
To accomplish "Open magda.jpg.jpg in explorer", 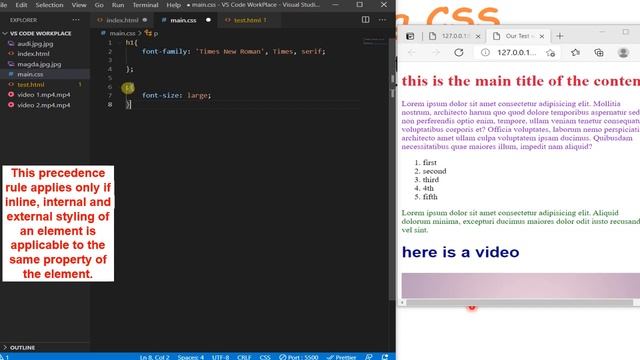I will click(39, 64).
